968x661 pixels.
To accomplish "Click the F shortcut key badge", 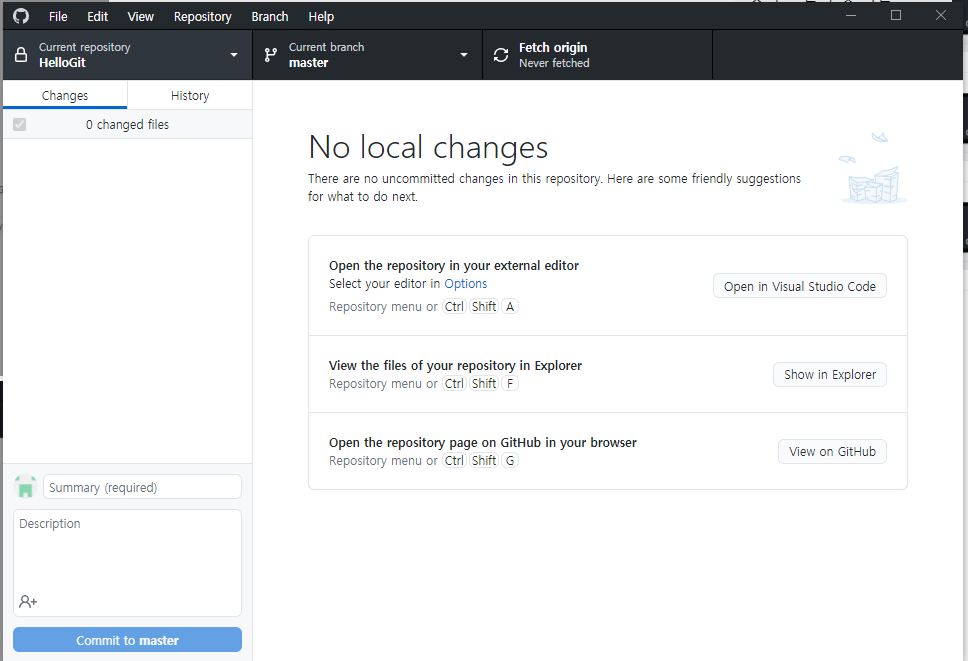I will (x=510, y=384).
